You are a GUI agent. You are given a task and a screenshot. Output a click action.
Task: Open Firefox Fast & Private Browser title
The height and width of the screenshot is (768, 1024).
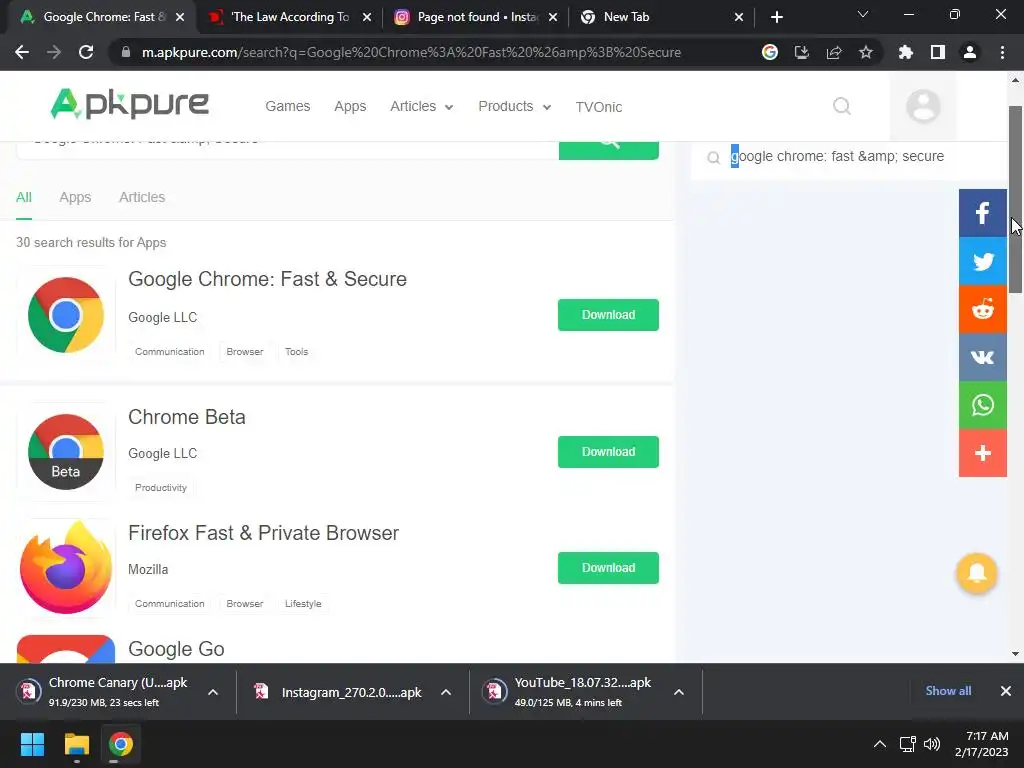(x=263, y=533)
